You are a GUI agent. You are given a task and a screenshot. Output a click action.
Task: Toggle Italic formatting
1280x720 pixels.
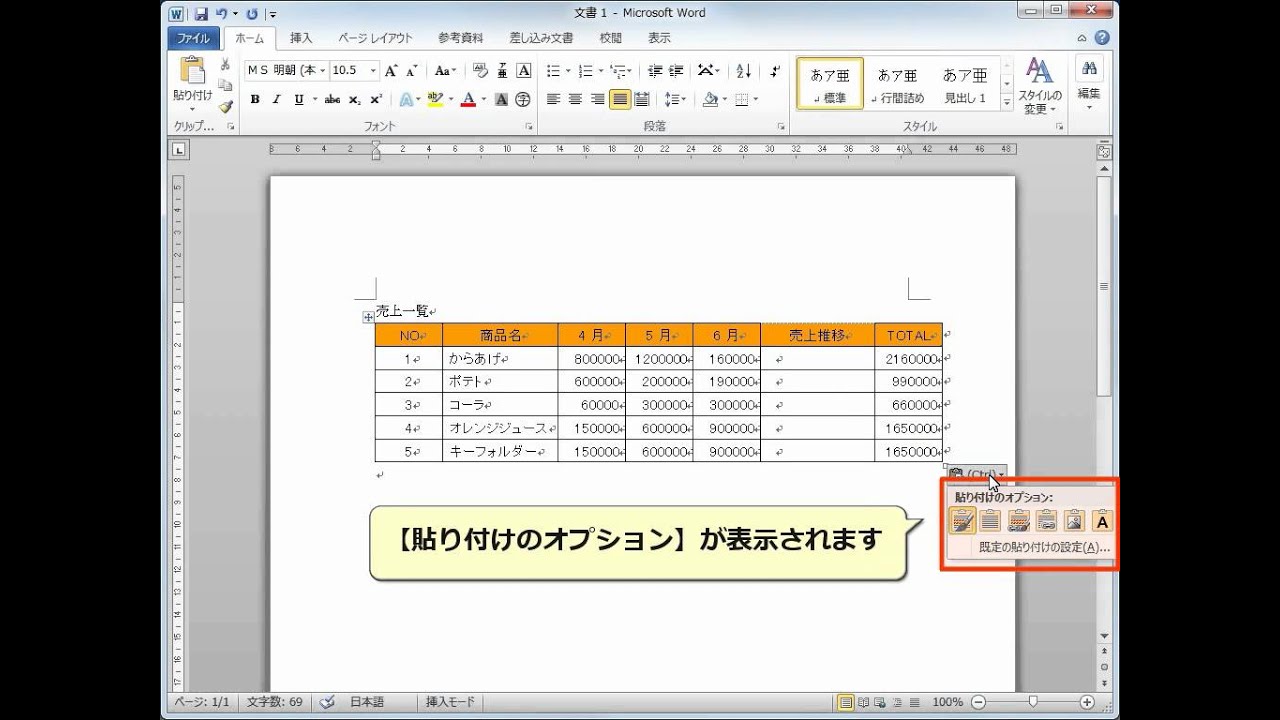pyautogui.click(x=276, y=99)
